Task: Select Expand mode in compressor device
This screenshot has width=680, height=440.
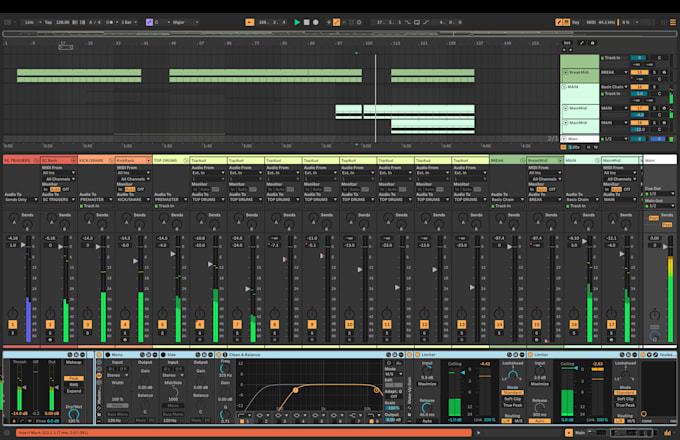Action: click(x=74, y=391)
